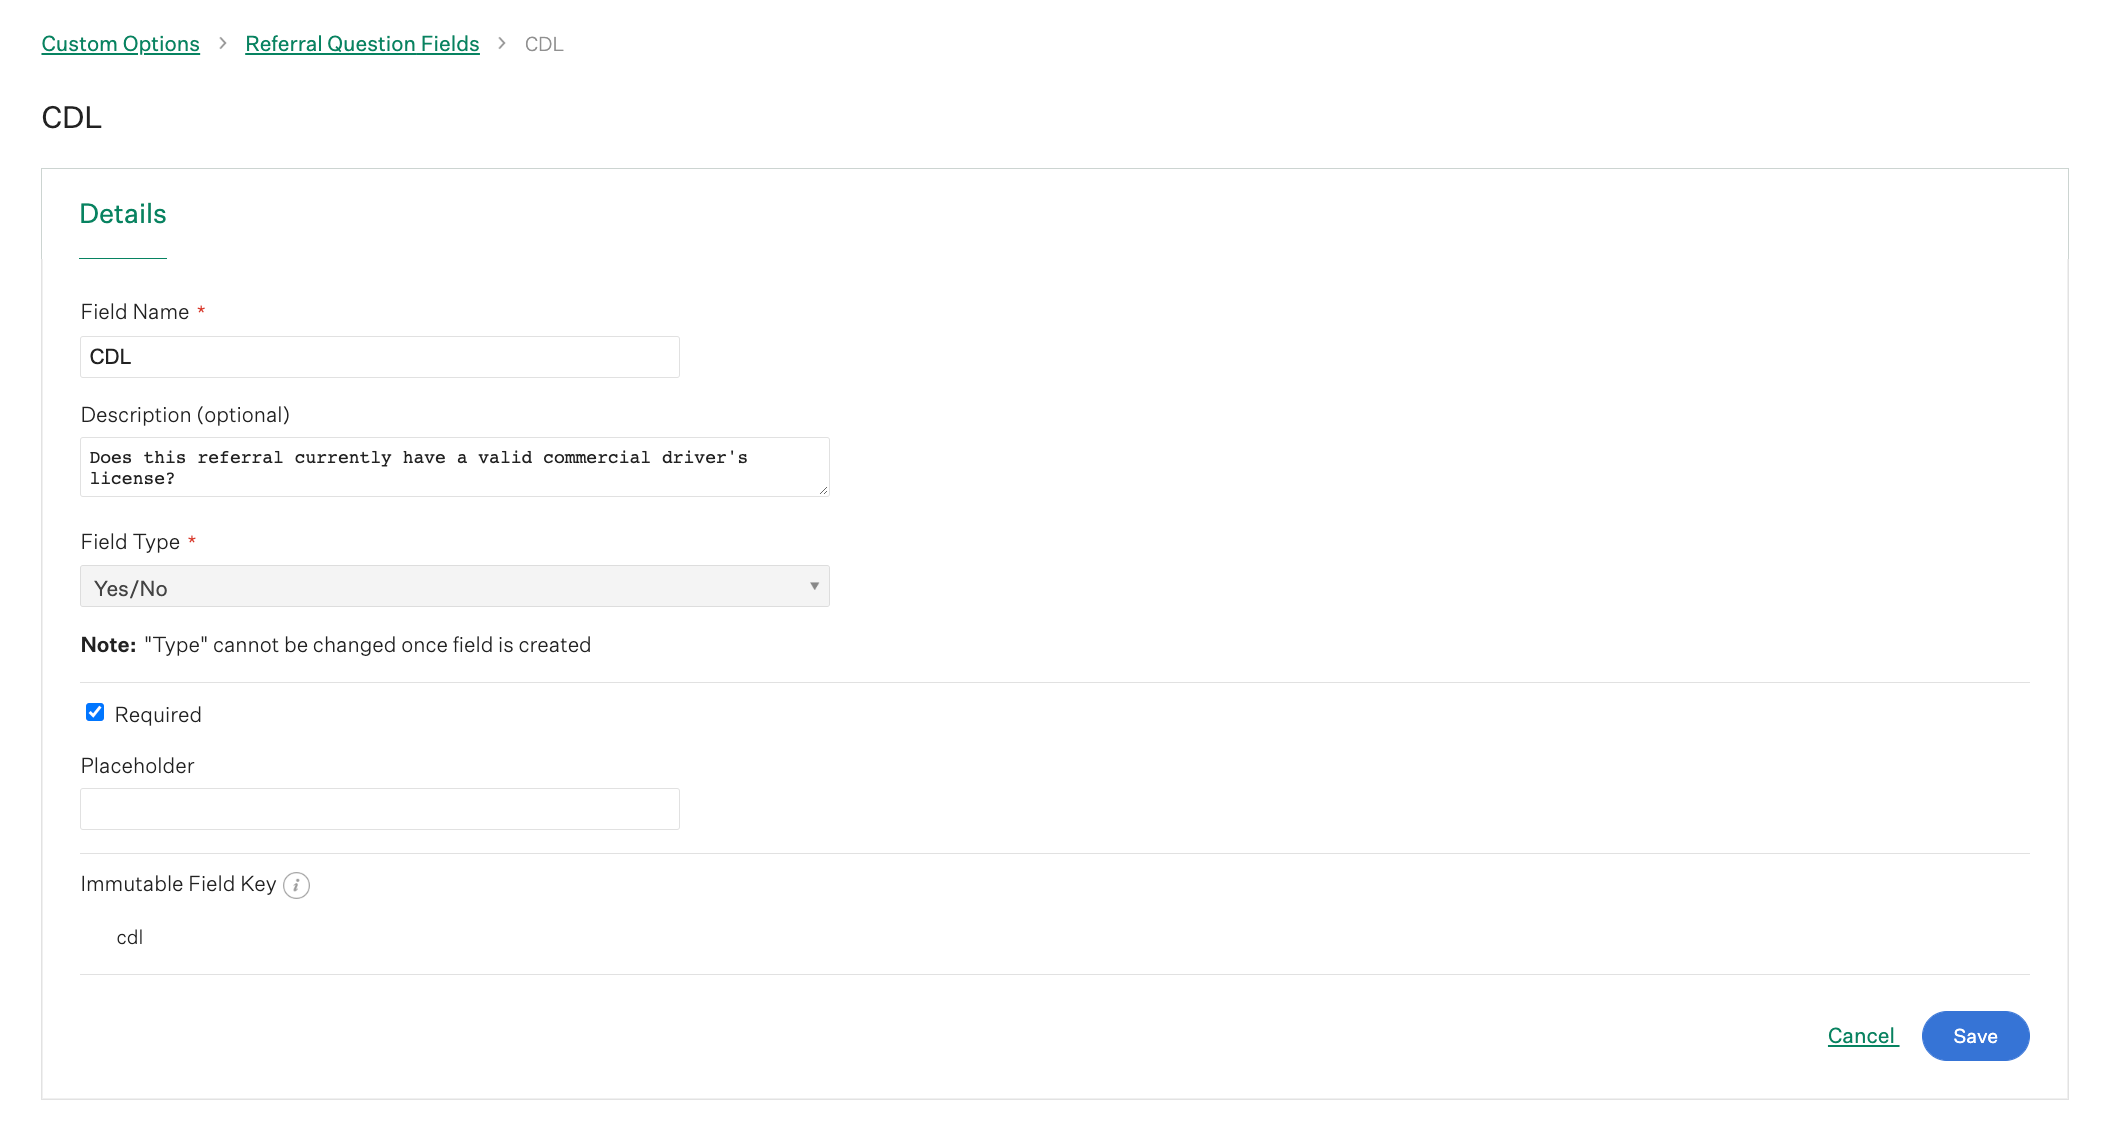Click the Details section header
The width and height of the screenshot is (2112, 1141).
click(124, 214)
